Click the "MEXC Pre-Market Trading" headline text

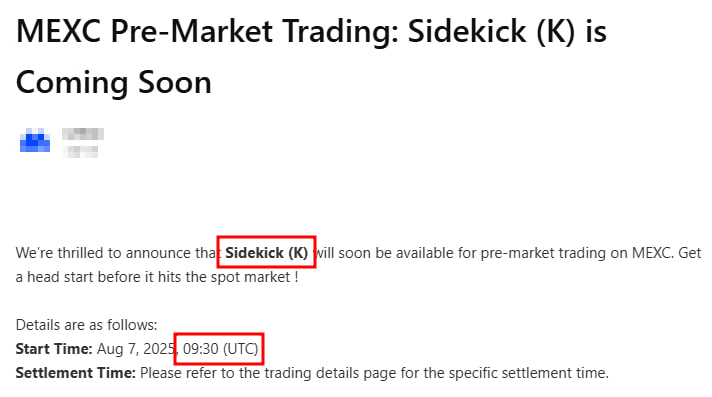pyautogui.click(x=208, y=32)
